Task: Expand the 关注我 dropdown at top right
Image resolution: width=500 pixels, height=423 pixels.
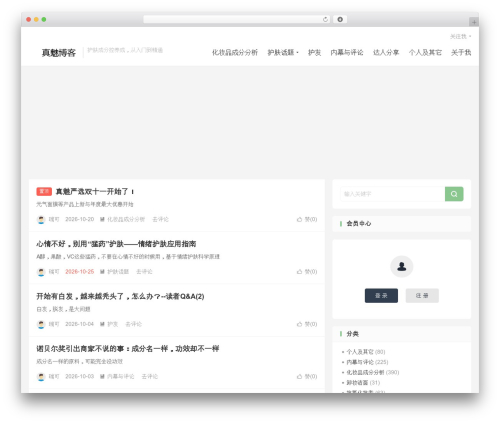Action: 460,36
